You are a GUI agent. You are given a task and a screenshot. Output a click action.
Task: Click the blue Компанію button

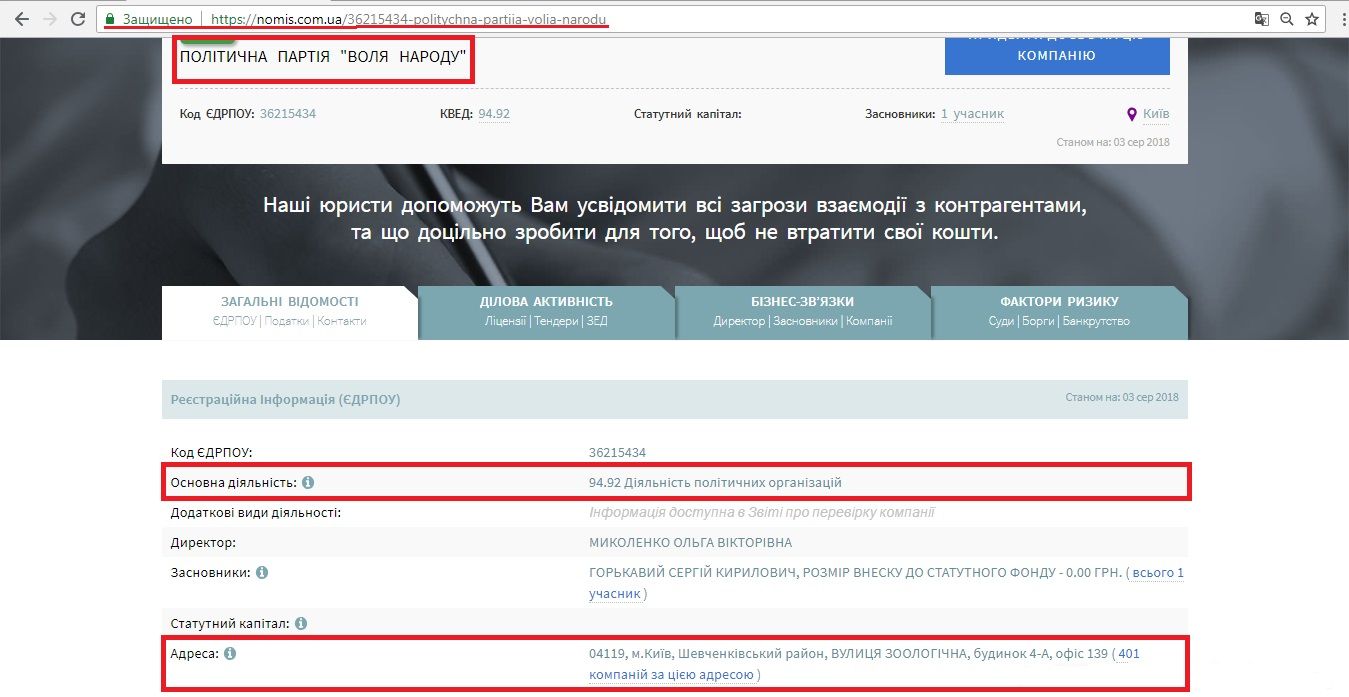click(1056, 55)
